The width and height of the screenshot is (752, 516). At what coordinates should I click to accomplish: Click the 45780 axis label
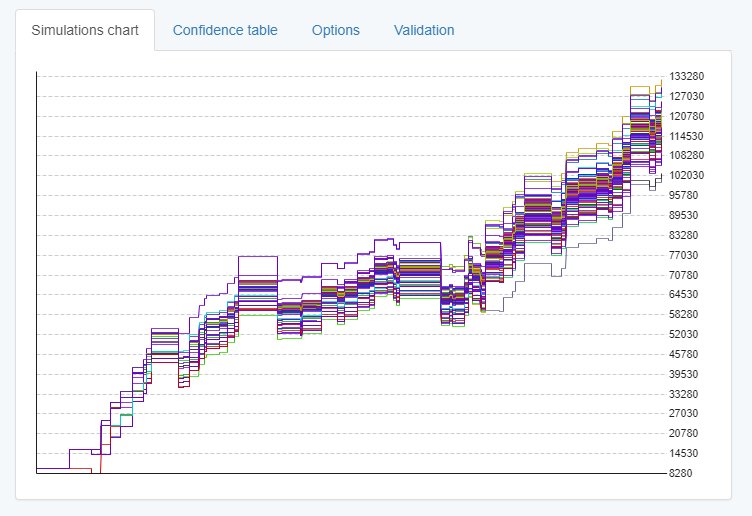[684, 354]
